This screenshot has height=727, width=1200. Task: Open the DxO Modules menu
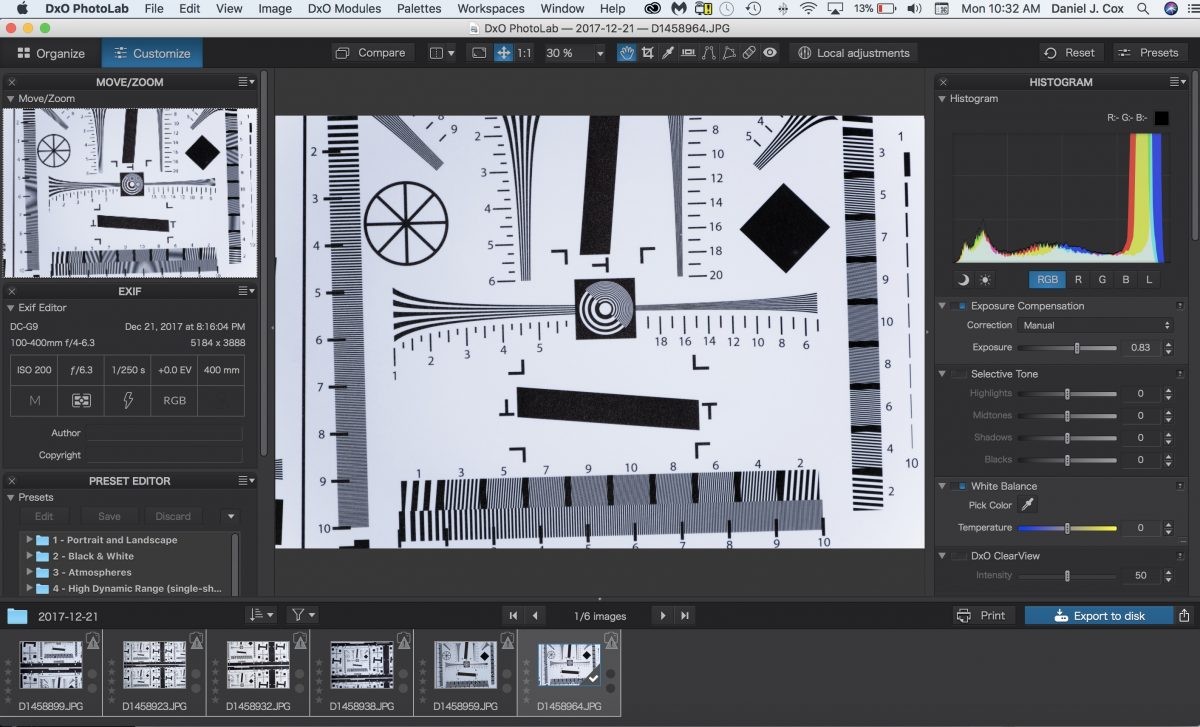(344, 9)
